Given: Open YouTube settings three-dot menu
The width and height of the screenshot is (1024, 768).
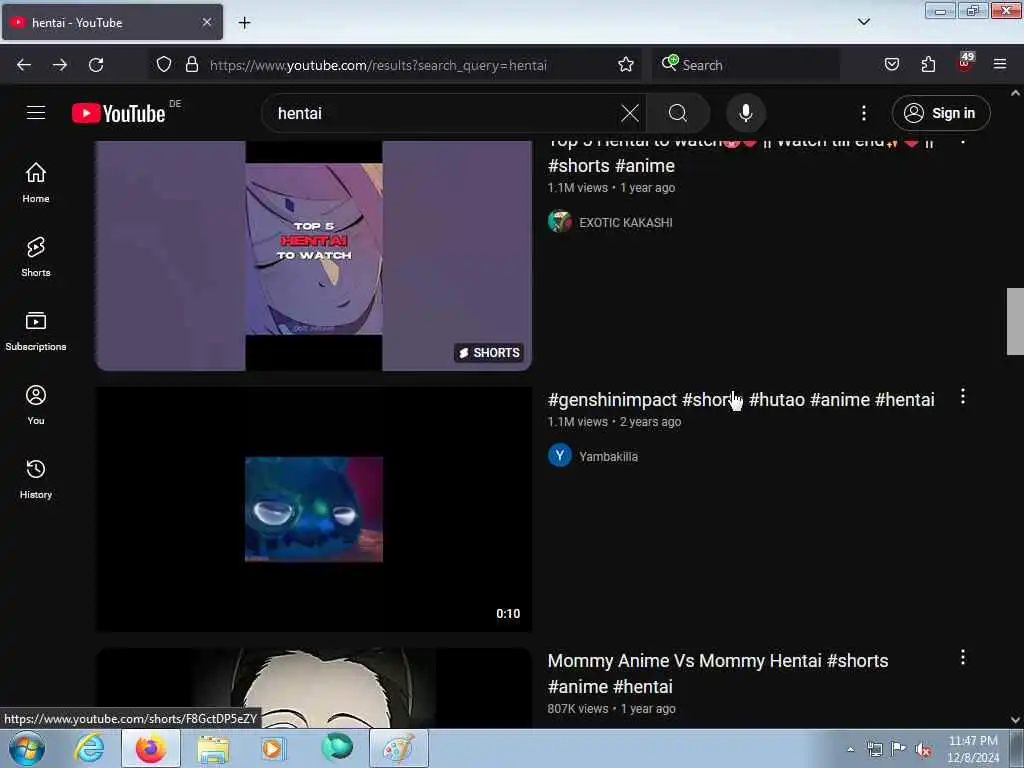Looking at the screenshot, I should point(863,113).
